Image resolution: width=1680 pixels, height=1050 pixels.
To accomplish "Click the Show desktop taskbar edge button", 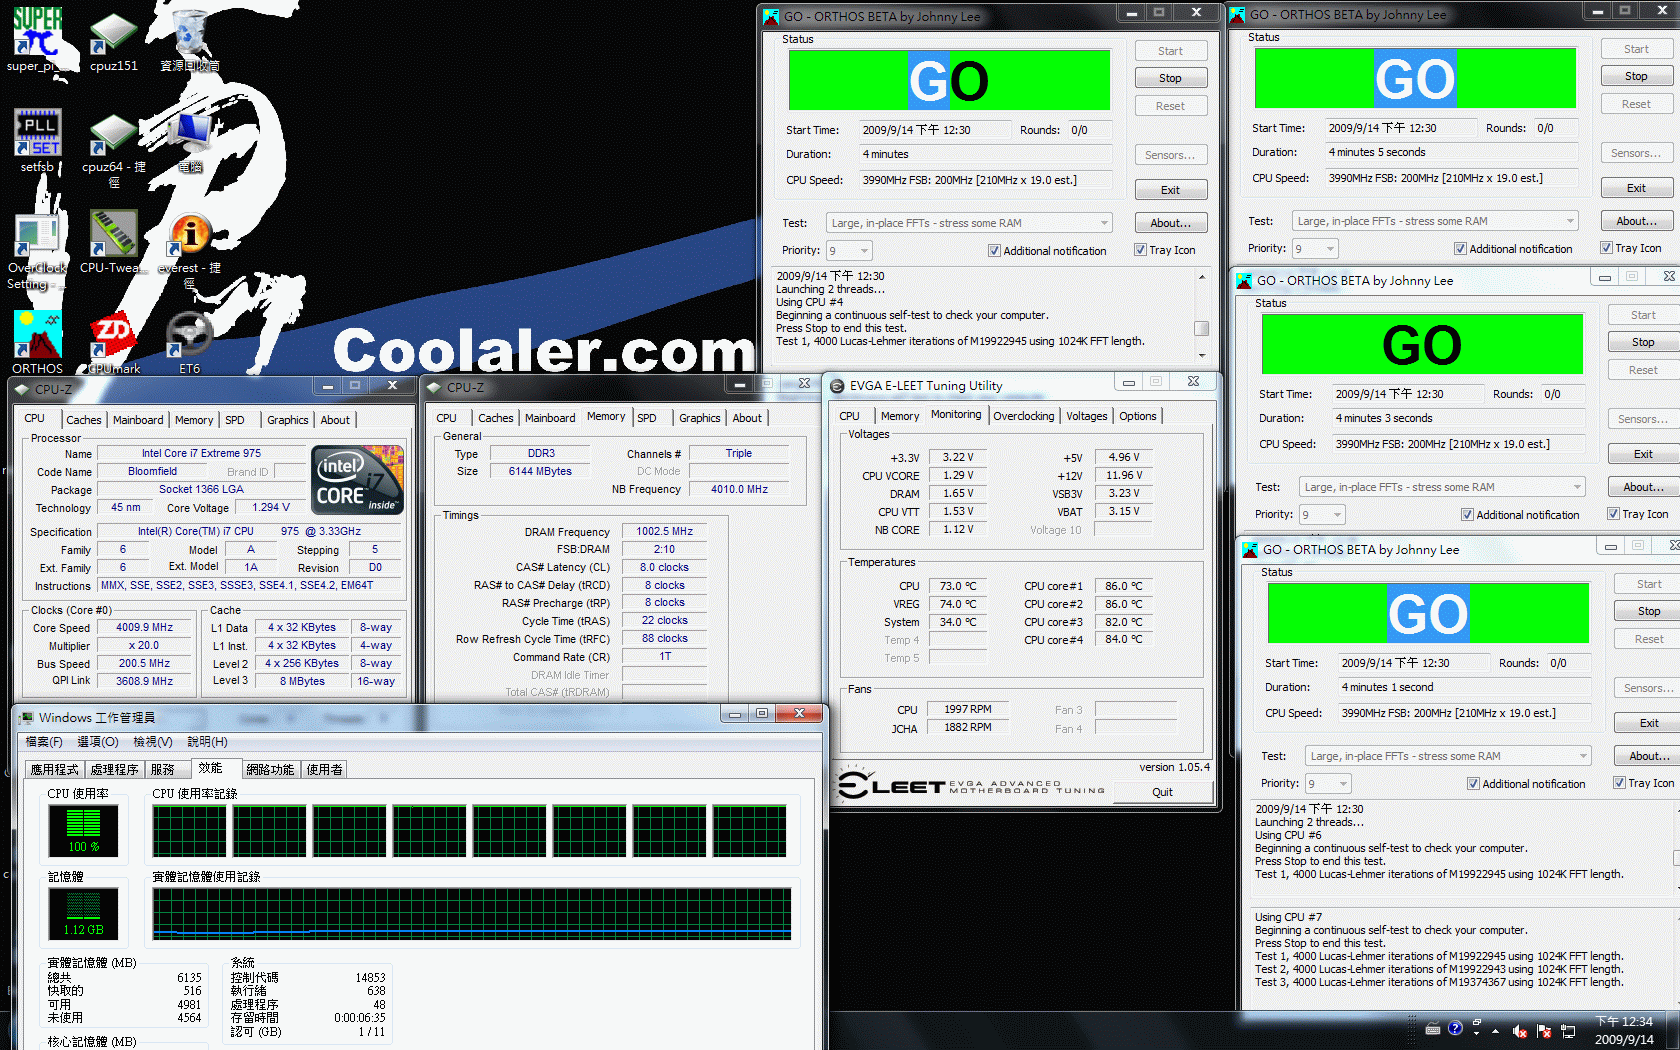I will click(x=1674, y=1031).
